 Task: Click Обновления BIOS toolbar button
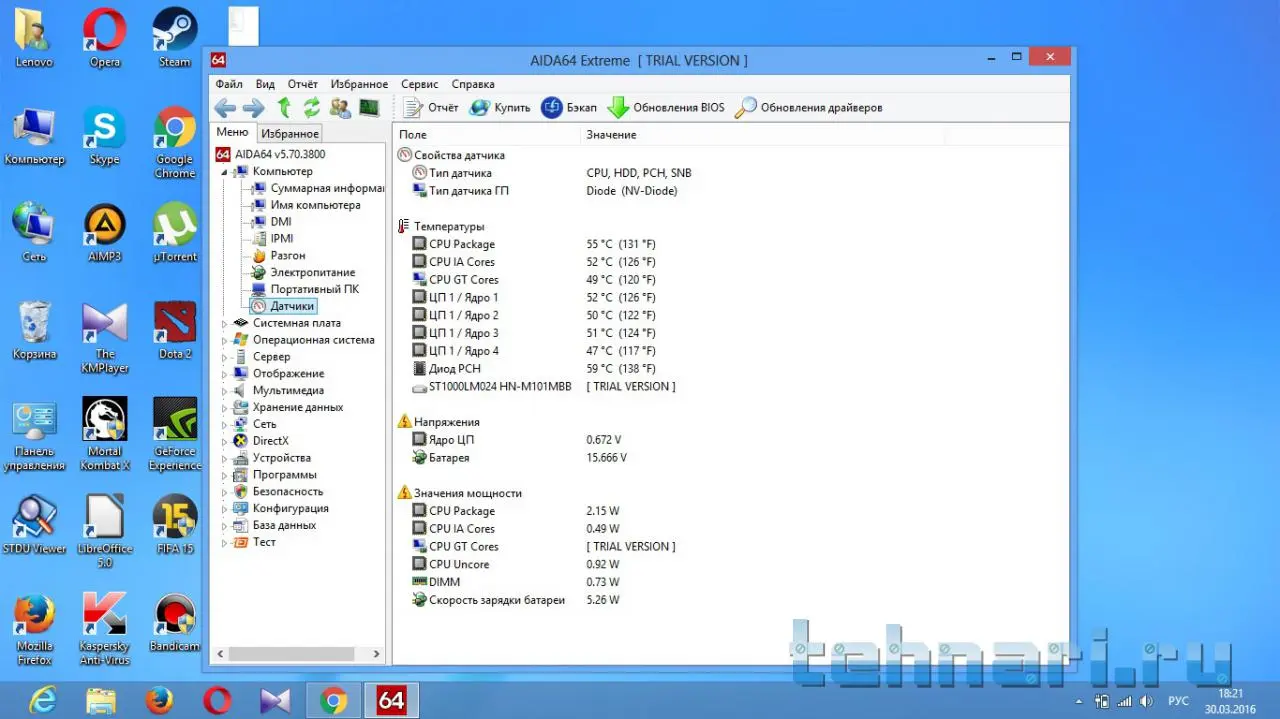[x=666, y=108]
